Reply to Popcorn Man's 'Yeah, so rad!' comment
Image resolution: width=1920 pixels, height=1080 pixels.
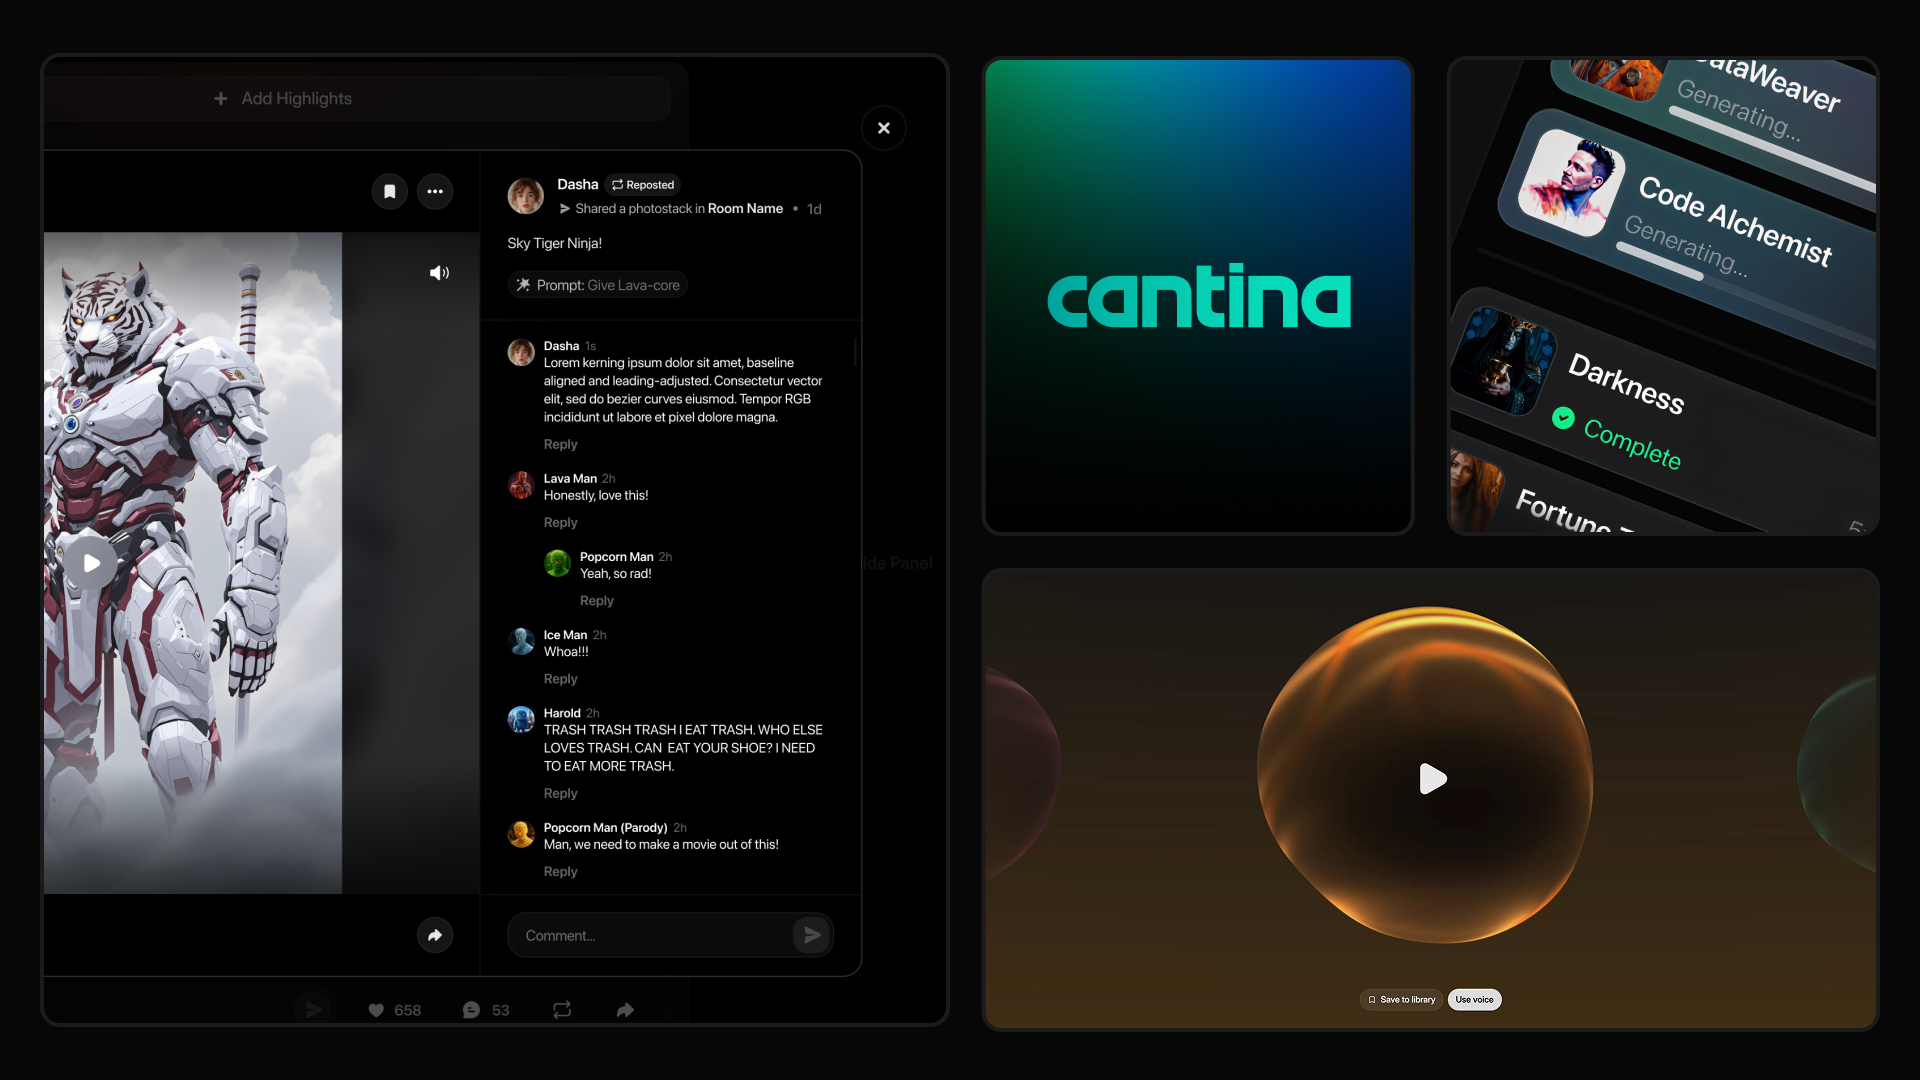(597, 600)
